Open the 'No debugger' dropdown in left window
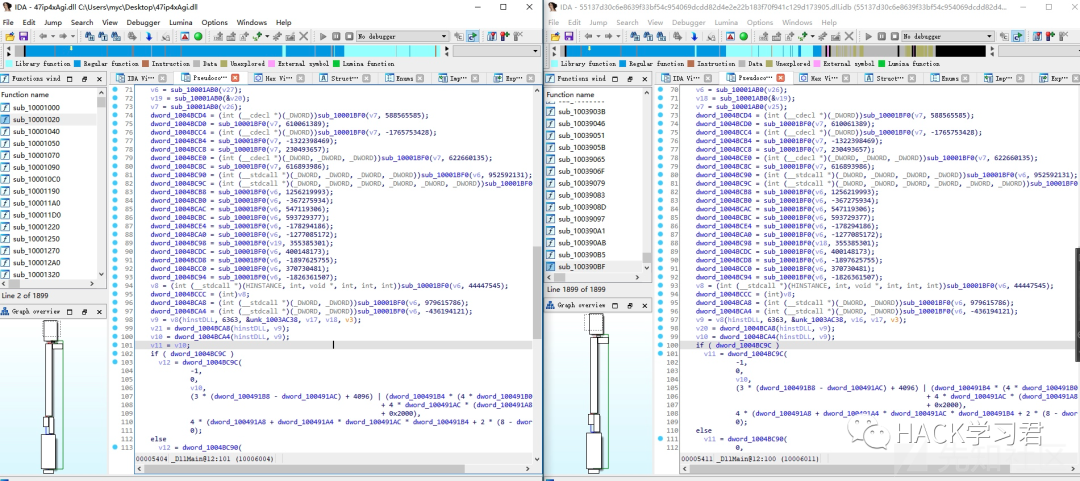Image resolution: width=1080 pixels, height=481 pixels. 401,36
